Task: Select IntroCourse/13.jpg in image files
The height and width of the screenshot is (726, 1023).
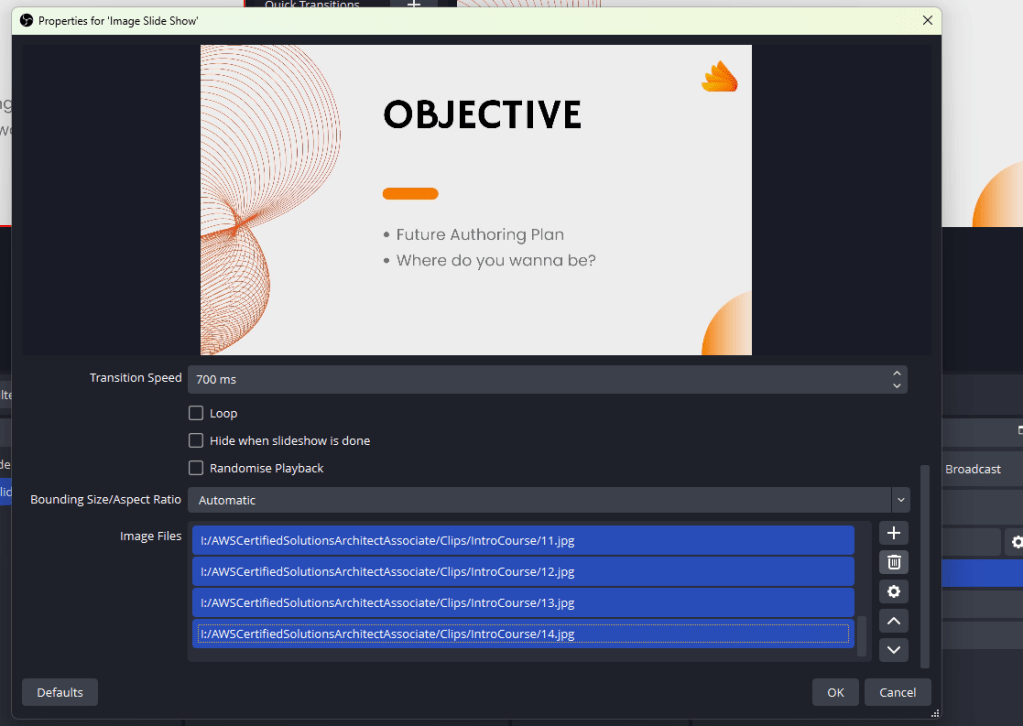Action: click(x=523, y=603)
